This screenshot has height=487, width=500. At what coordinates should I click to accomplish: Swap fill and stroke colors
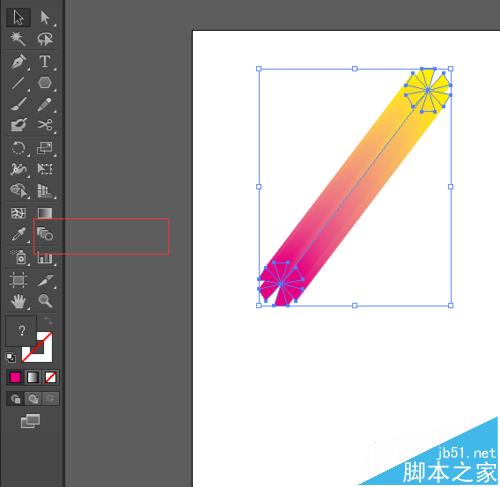(x=48, y=321)
